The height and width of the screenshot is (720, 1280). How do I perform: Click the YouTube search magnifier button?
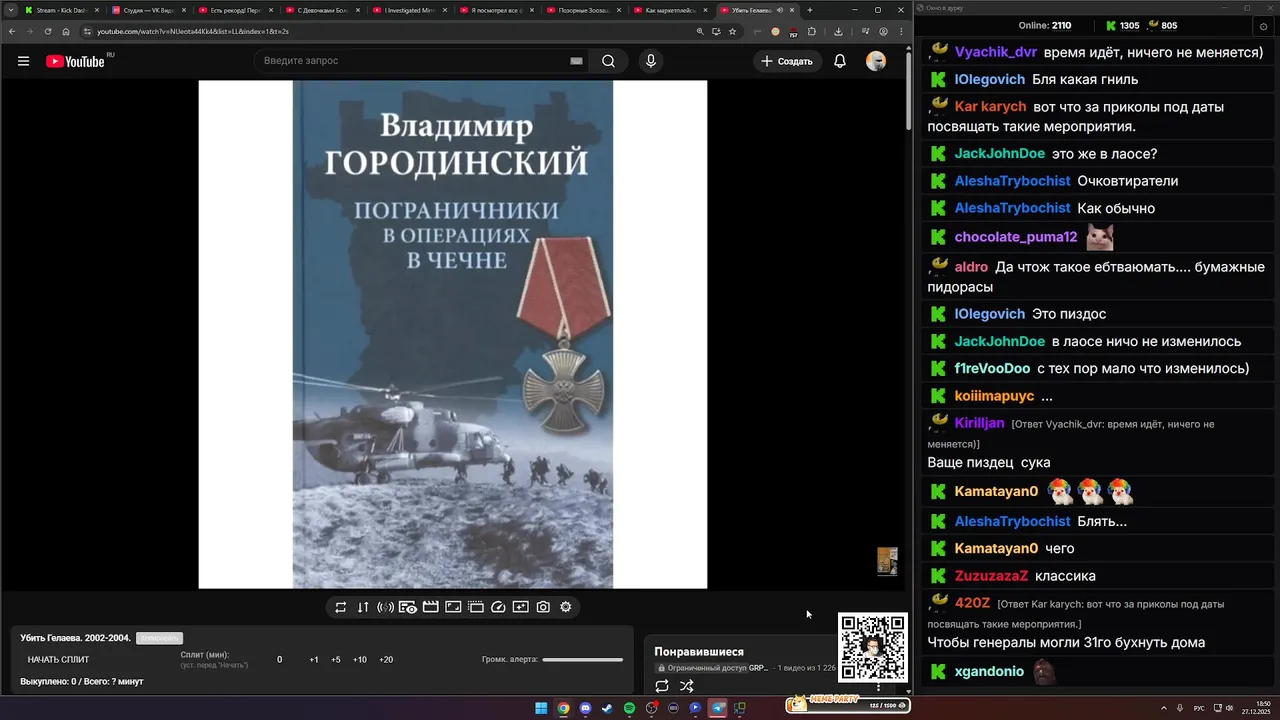click(x=608, y=61)
